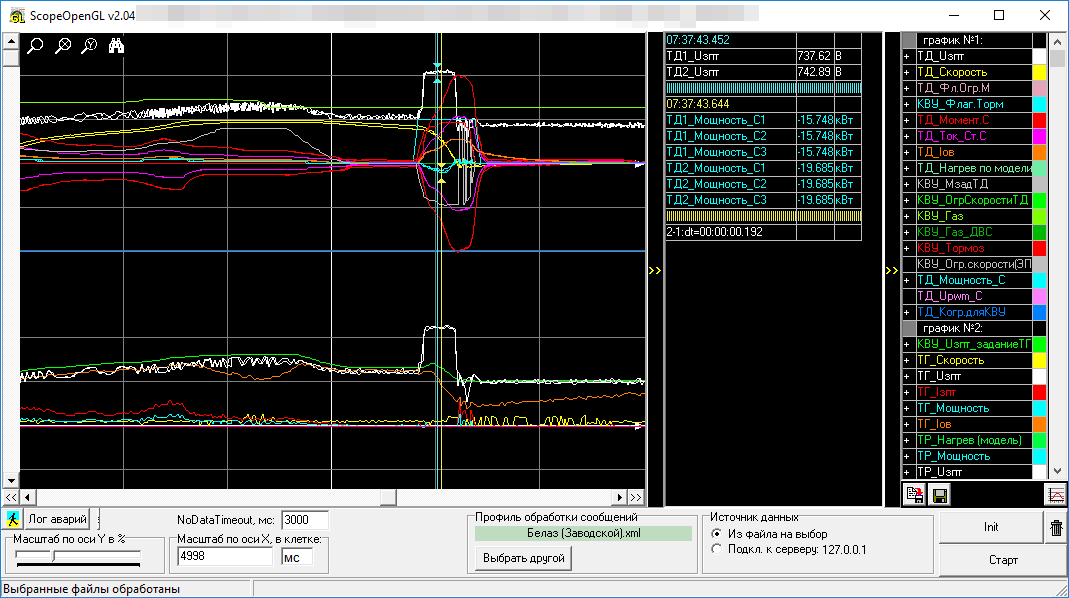This screenshot has width=1069, height=598.
Task: Click the gray box beside график №1
Action: click(x=909, y=40)
